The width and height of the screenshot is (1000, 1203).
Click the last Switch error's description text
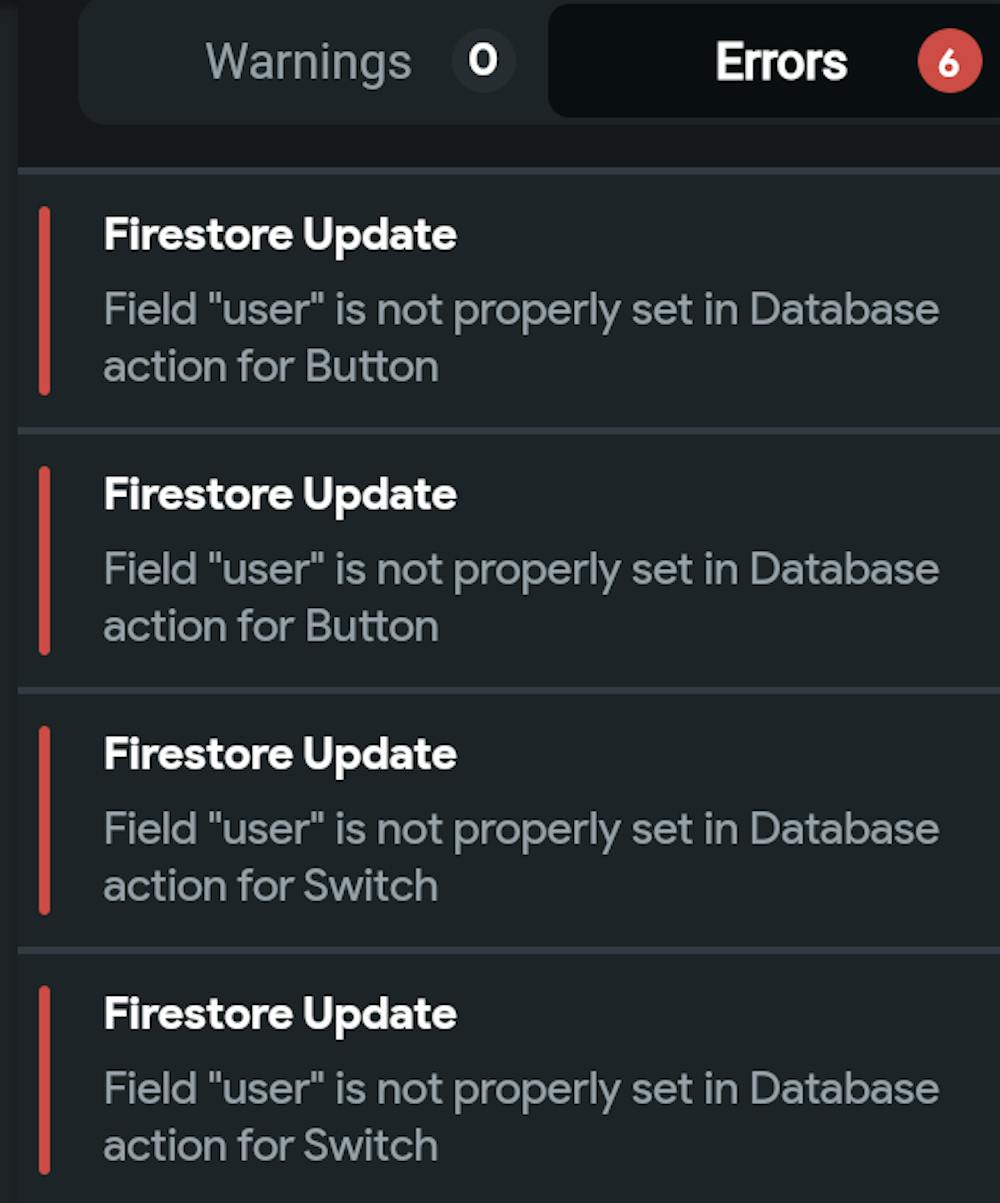[x=520, y=1118]
